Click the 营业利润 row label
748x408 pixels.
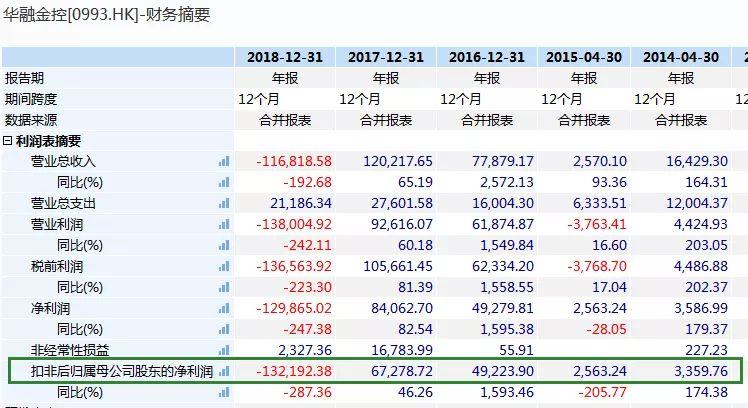point(57,224)
